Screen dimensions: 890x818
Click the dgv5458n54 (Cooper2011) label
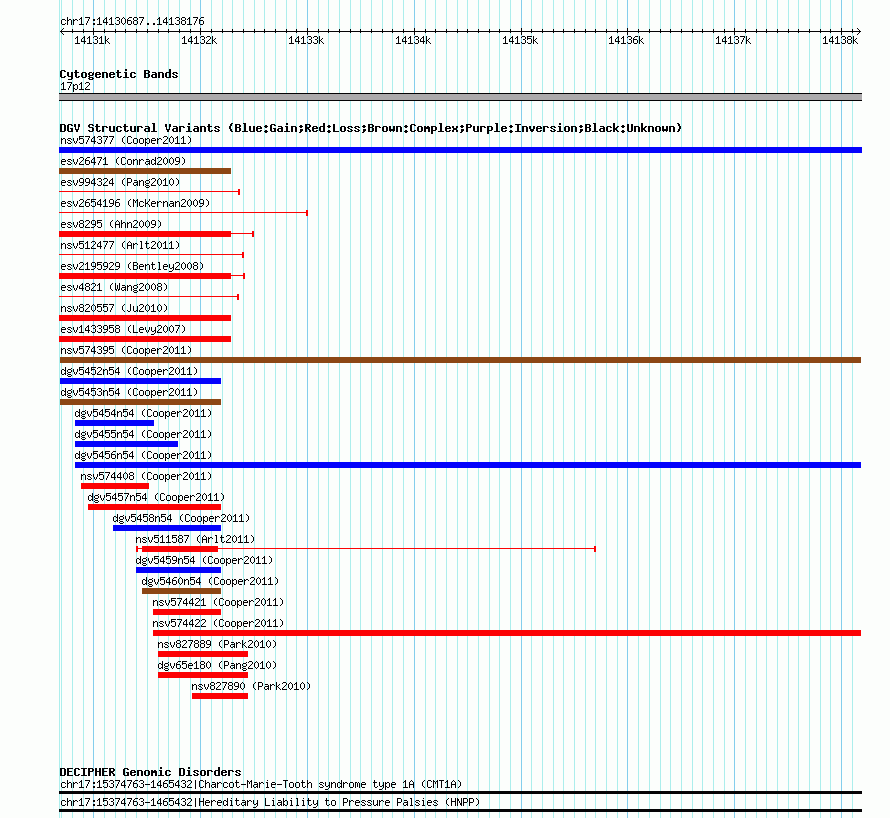click(181, 518)
